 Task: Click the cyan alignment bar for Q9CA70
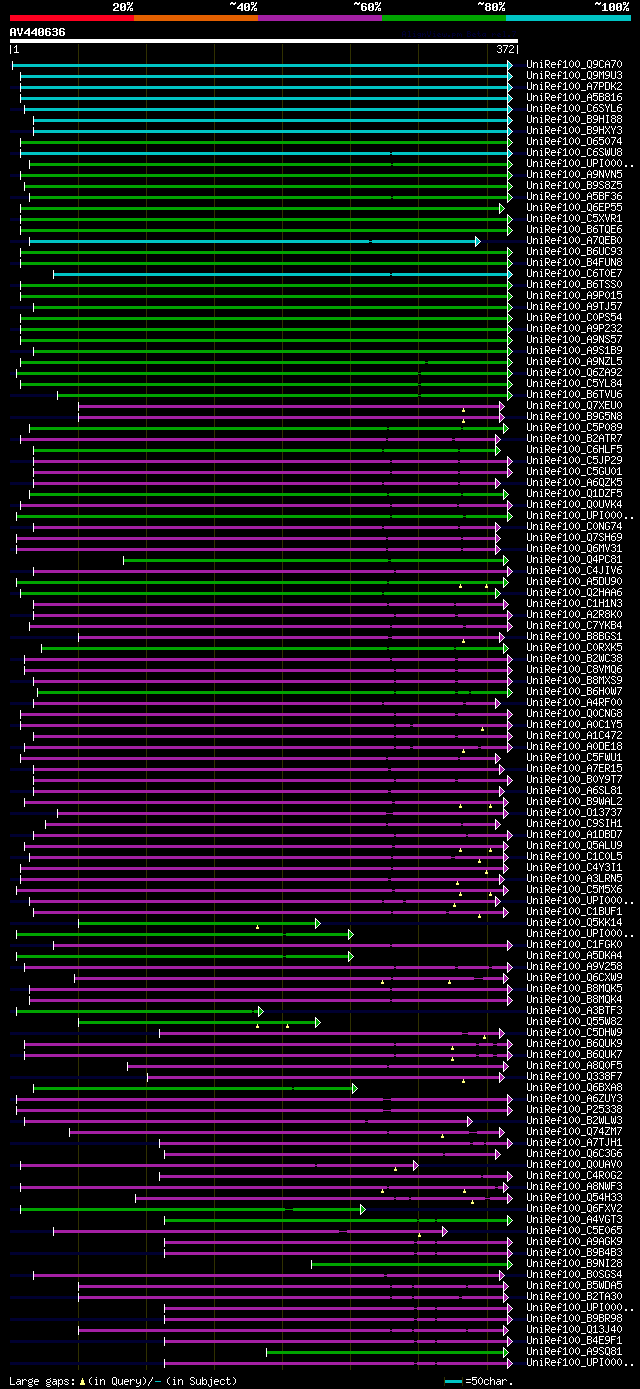coord(262,65)
